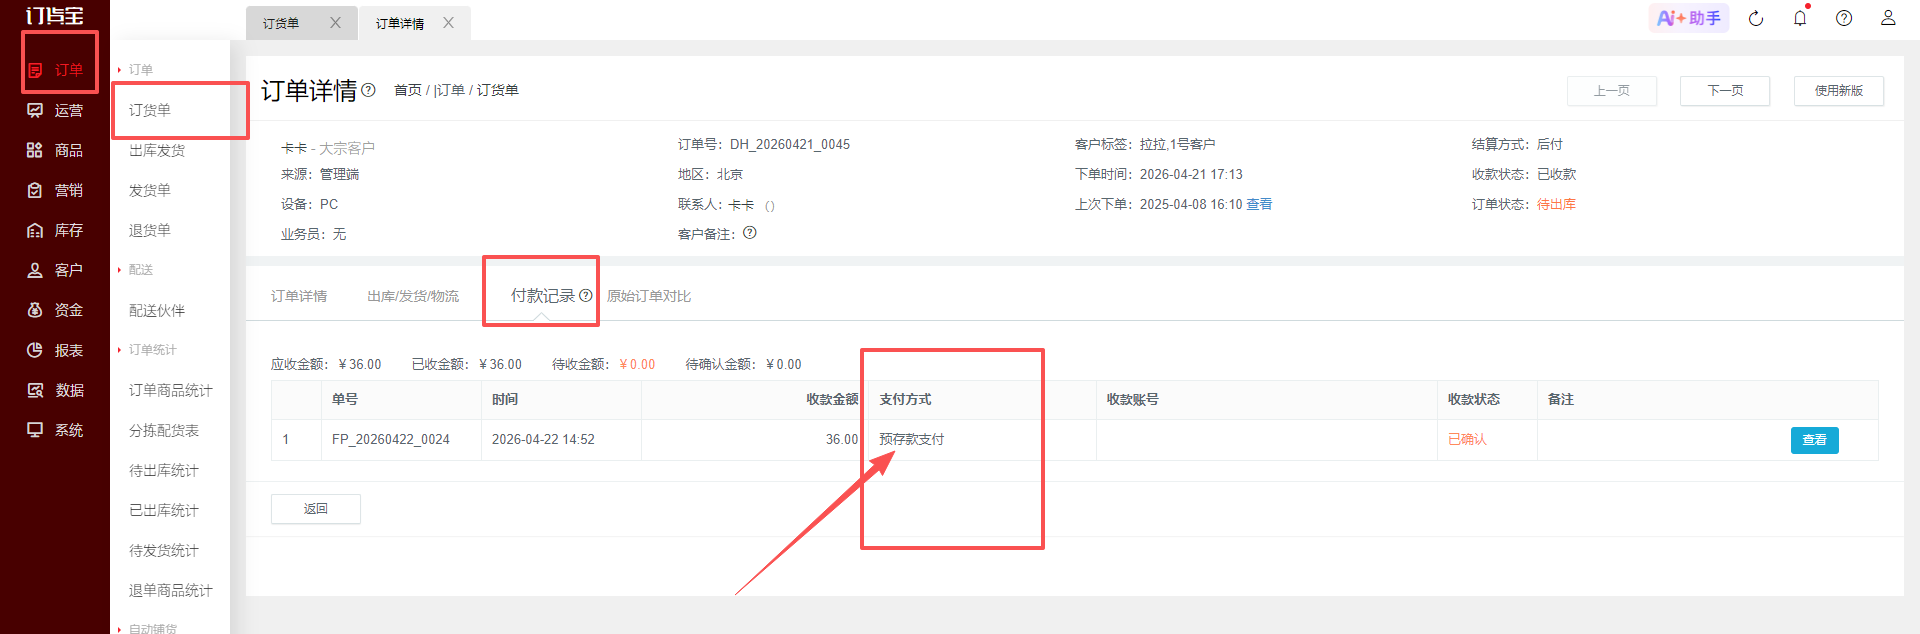Image resolution: width=1920 pixels, height=634 pixels.
Task: Open the AI+助手 assistant
Action: 1689,18
